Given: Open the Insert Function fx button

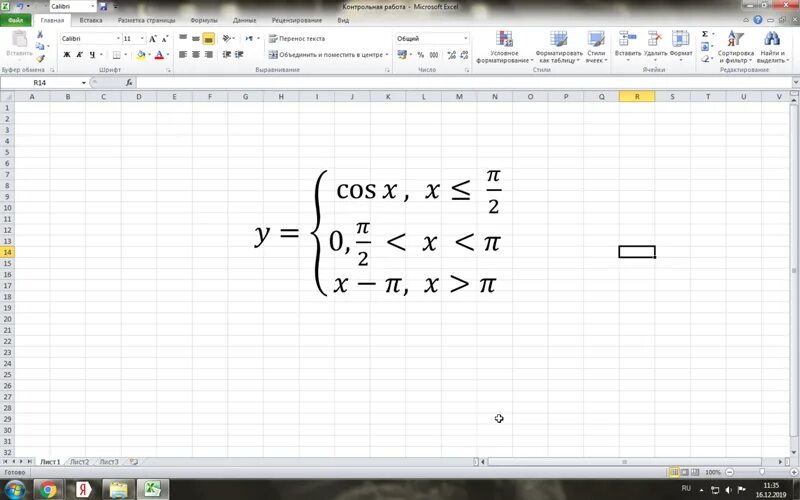Looking at the screenshot, I should [x=129, y=83].
